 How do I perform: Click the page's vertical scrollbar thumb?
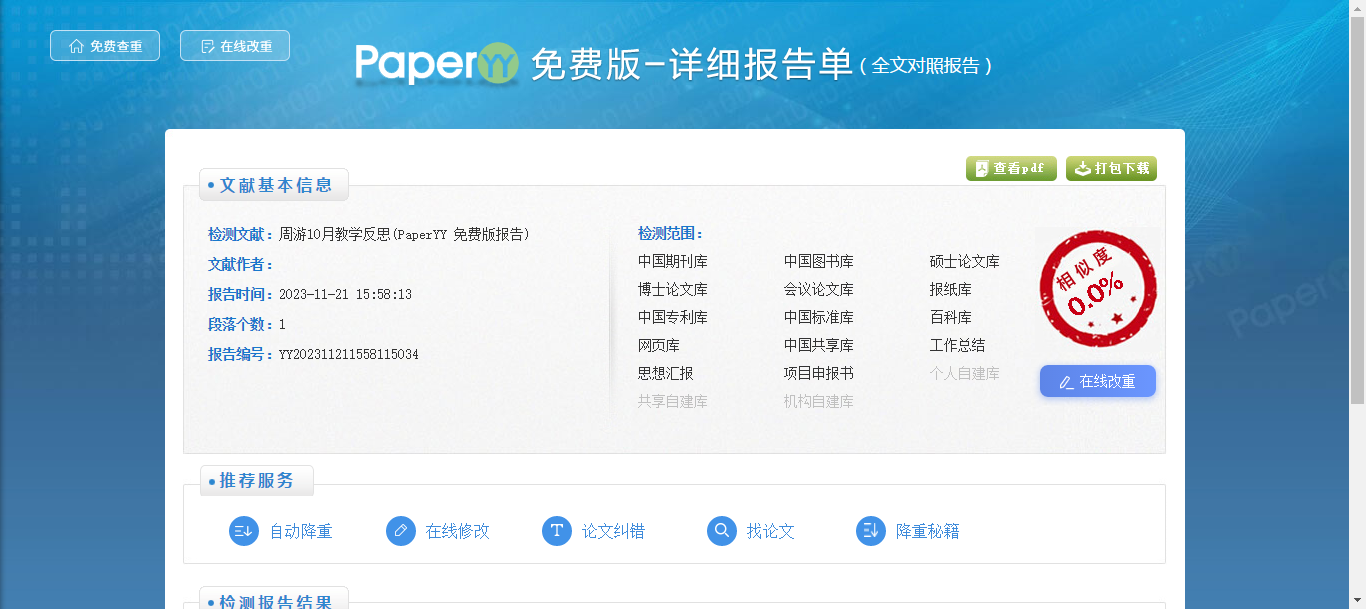pyautogui.click(x=1358, y=210)
